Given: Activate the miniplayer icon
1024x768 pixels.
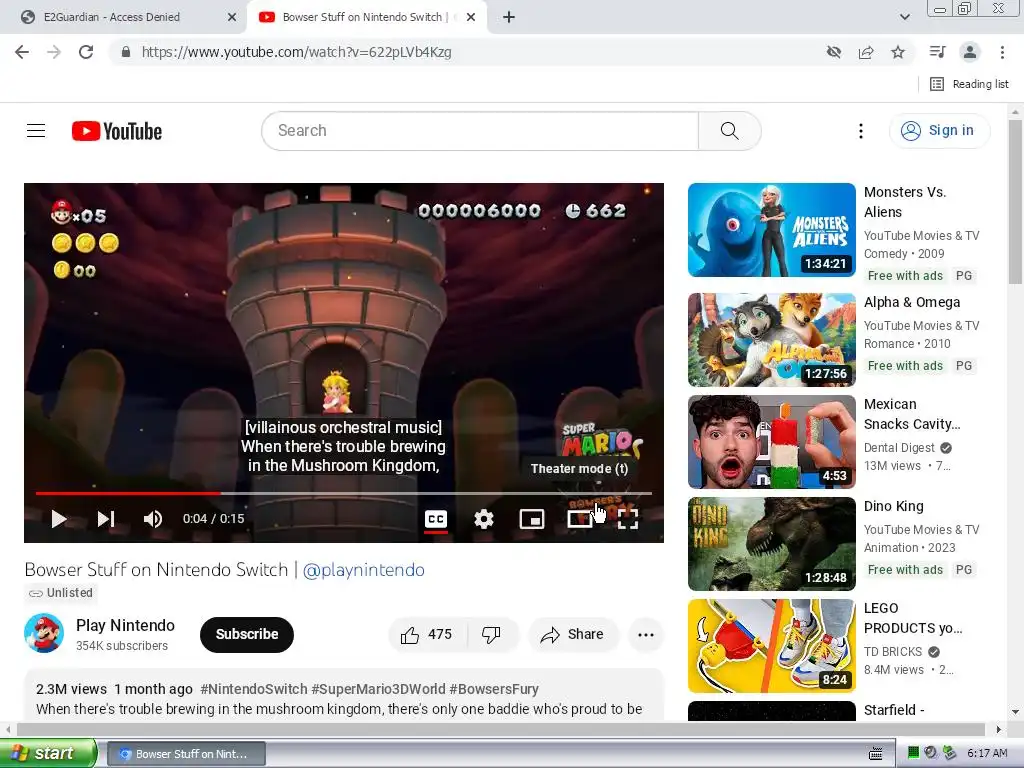Looking at the screenshot, I should (532, 519).
